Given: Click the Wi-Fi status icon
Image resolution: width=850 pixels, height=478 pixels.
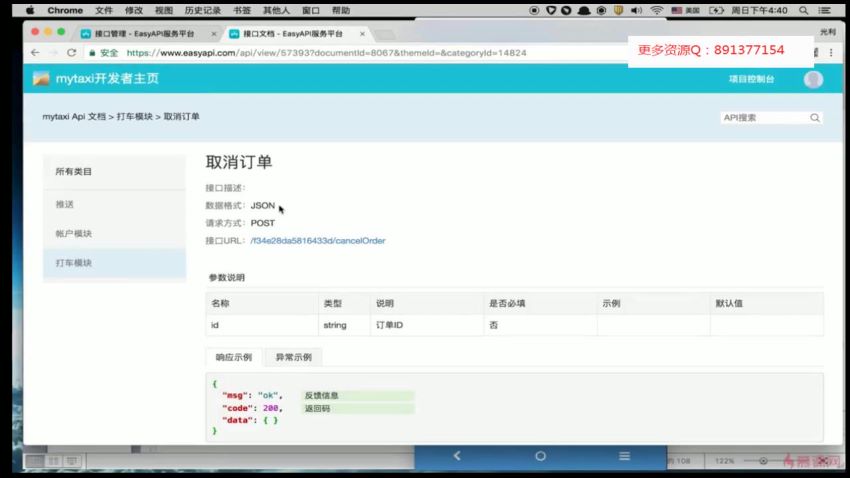Looking at the screenshot, I should [657, 10].
